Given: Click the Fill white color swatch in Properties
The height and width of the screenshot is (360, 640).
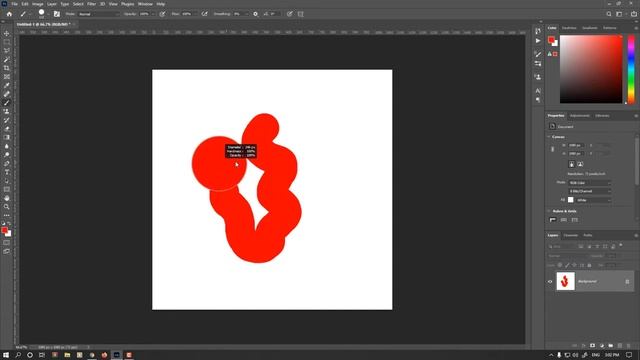Looking at the screenshot, I should coord(571,200).
